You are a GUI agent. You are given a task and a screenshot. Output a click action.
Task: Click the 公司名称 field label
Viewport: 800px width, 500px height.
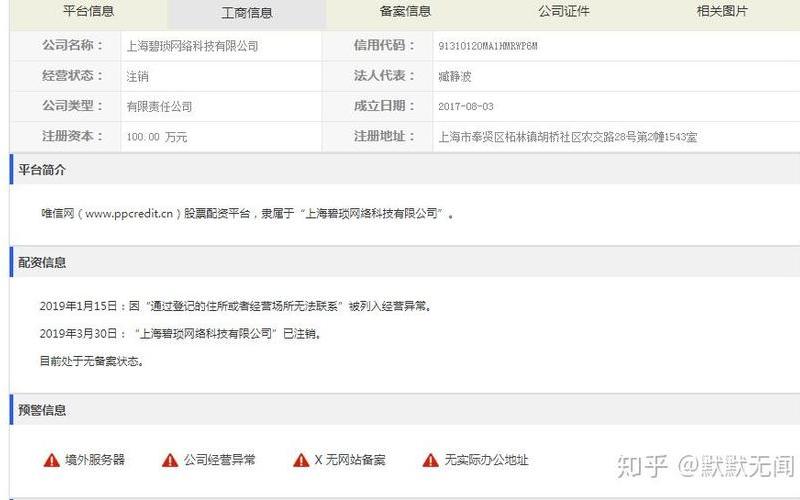(72, 45)
